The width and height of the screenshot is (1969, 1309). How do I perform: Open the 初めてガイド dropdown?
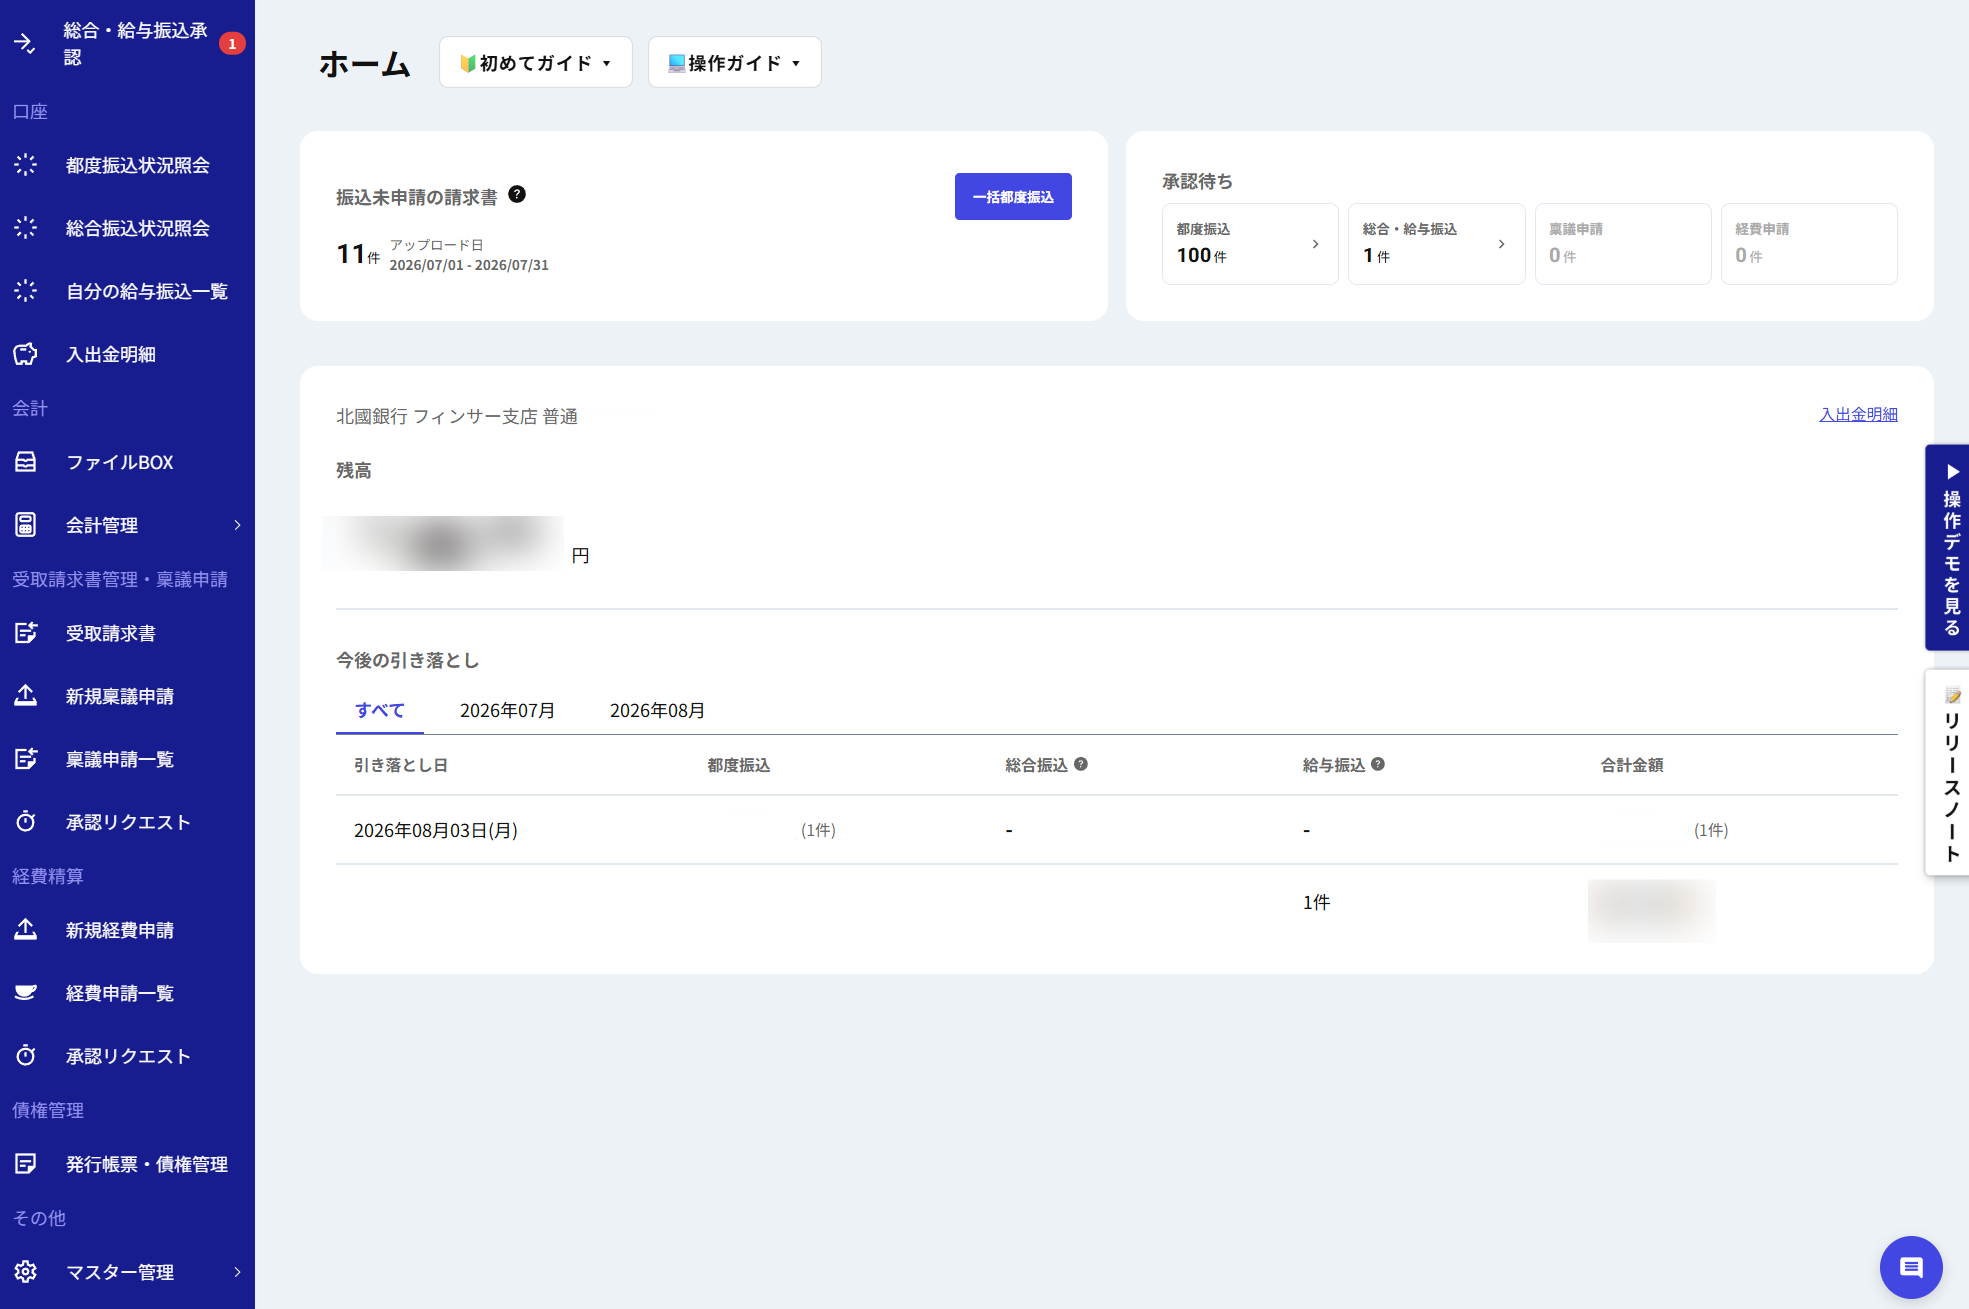[x=536, y=63]
